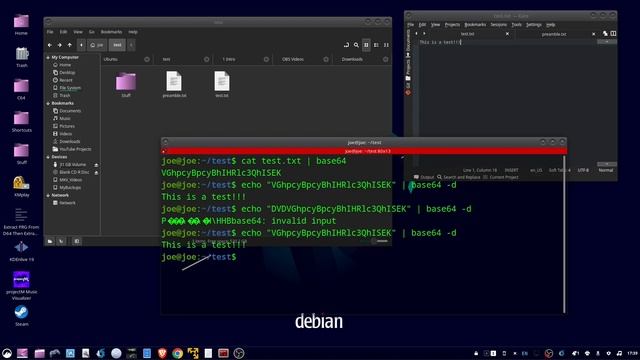The image size is (640, 360).
Task: Open the Help menu in file manager
Action: click(x=133, y=32)
